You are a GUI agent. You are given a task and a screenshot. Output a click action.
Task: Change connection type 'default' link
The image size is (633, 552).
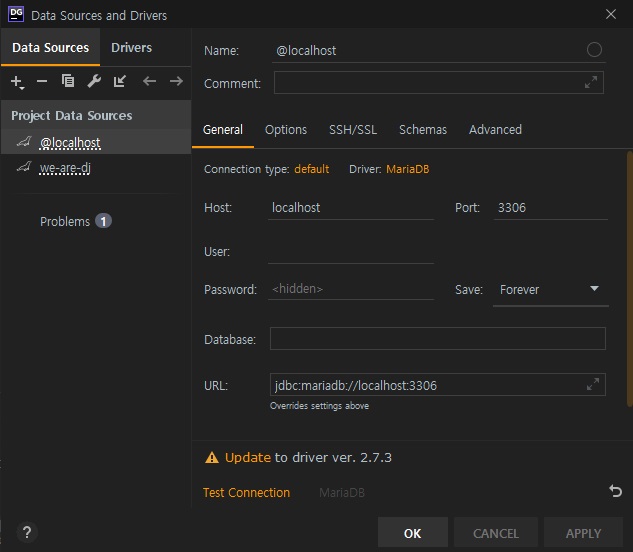(x=311, y=169)
